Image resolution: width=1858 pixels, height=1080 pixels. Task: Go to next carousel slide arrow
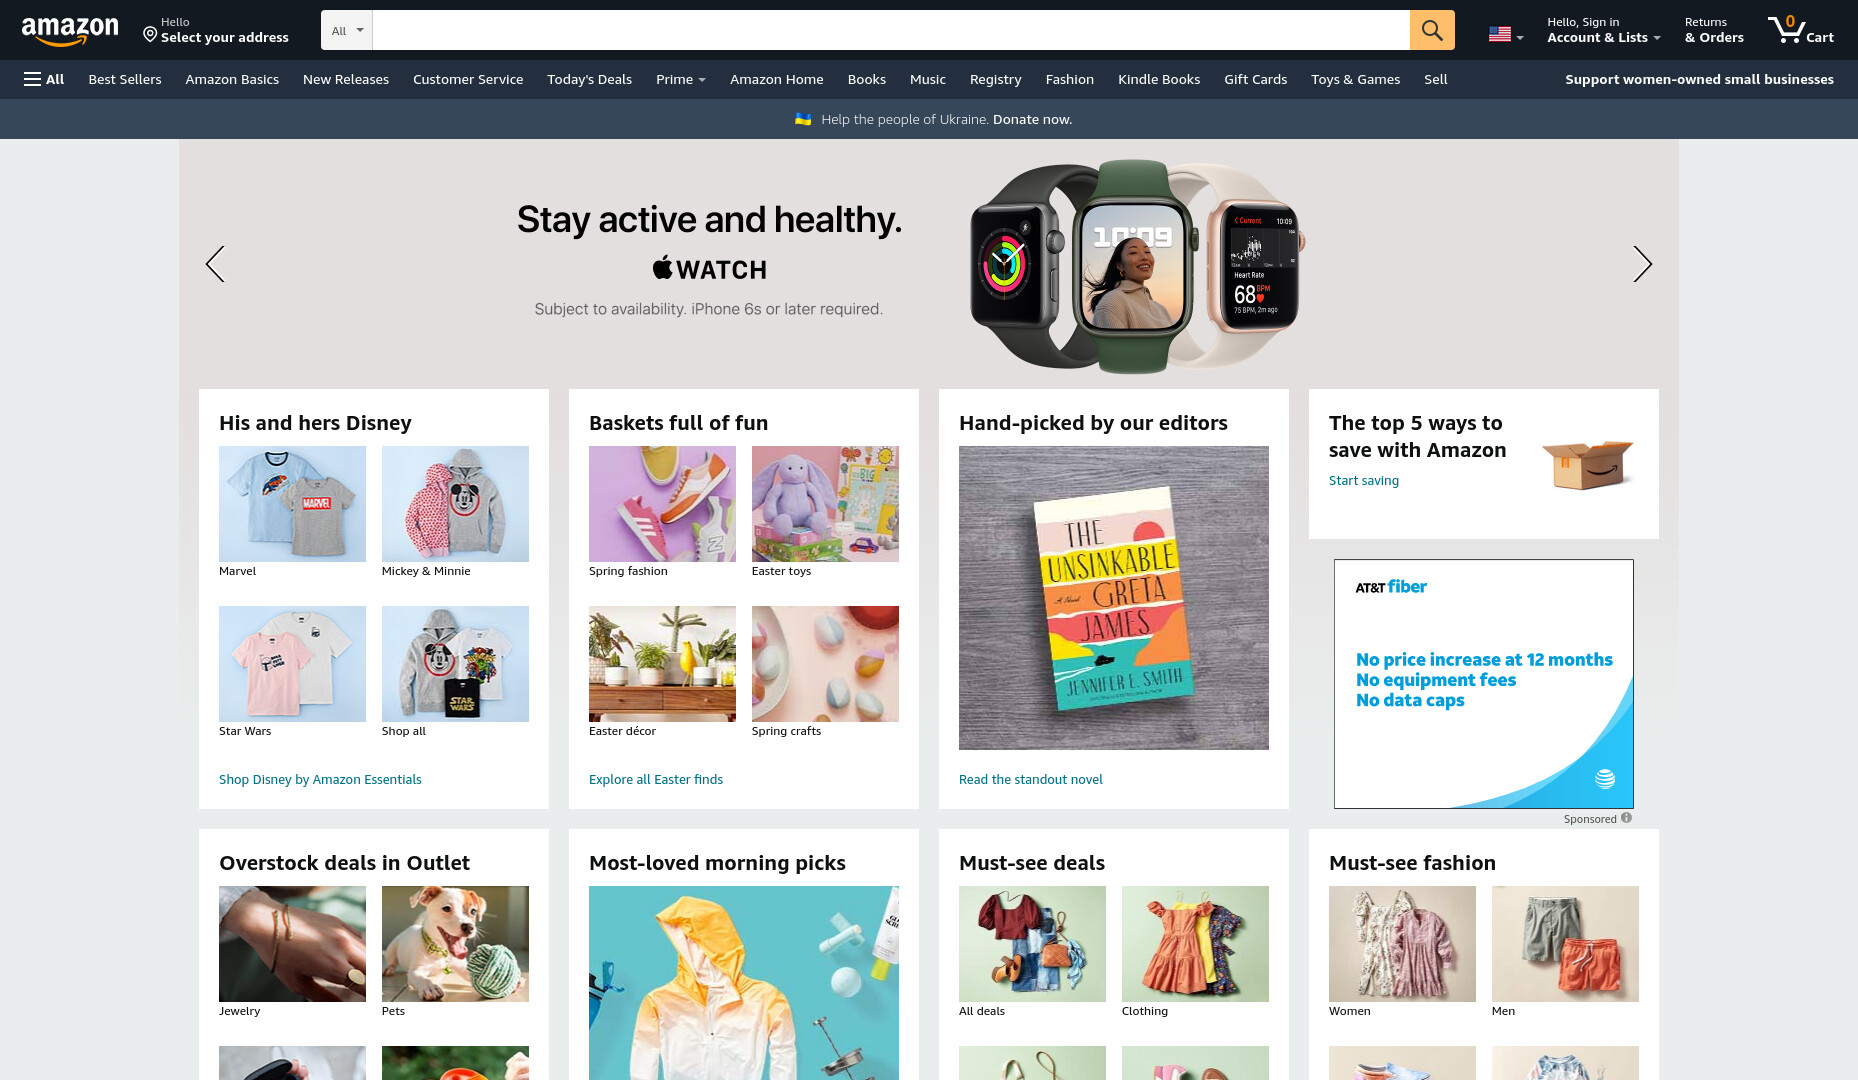point(1642,264)
